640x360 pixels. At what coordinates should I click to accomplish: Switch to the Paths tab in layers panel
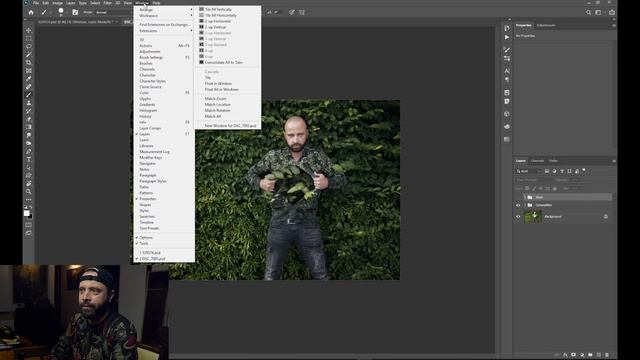(553, 161)
